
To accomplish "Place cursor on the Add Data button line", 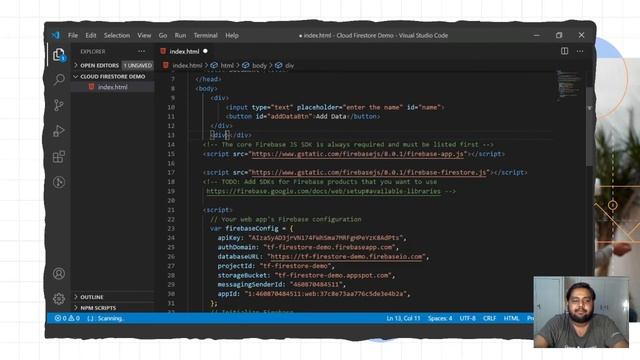I will click(303, 117).
